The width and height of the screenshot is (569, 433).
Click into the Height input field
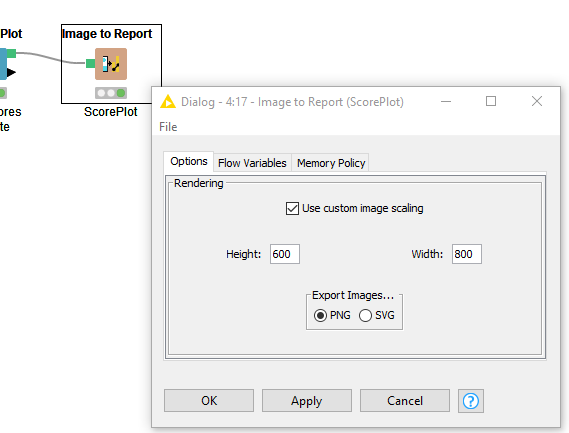[285, 254]
